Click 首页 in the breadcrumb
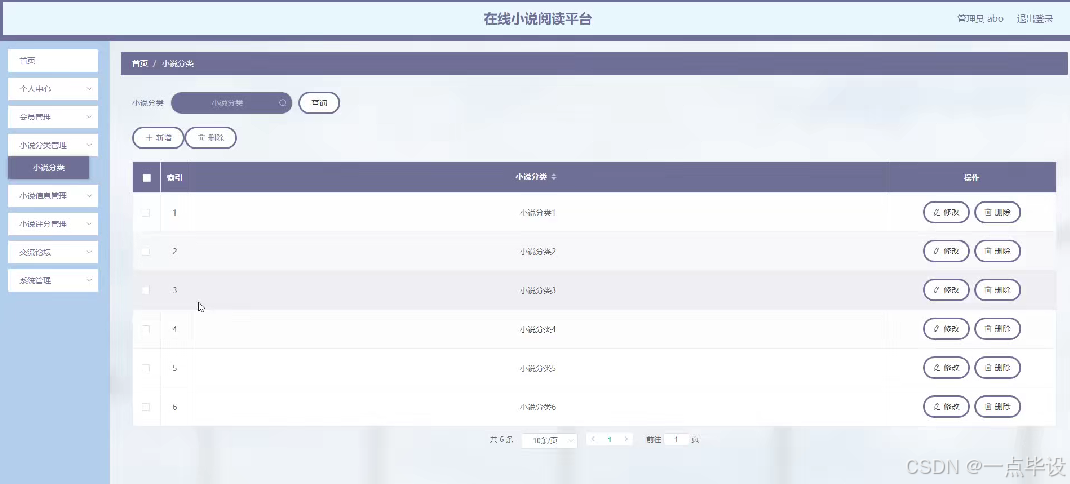Screen dimensions: 1070x484 point(140,63)
